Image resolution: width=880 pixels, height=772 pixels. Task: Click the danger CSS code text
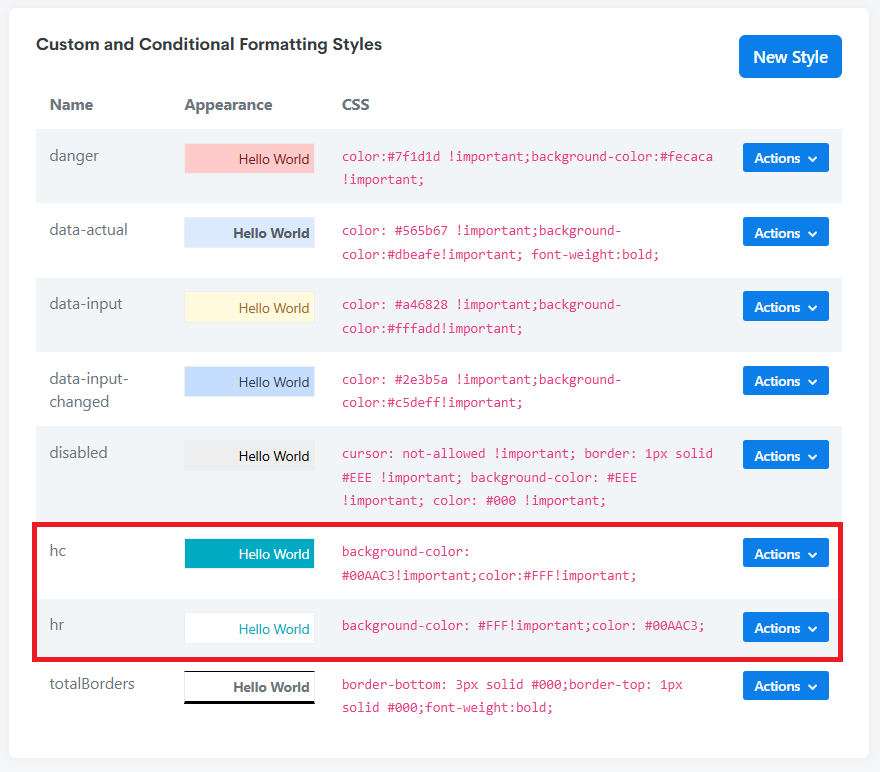pyautogui.click(x=527, y=168)
